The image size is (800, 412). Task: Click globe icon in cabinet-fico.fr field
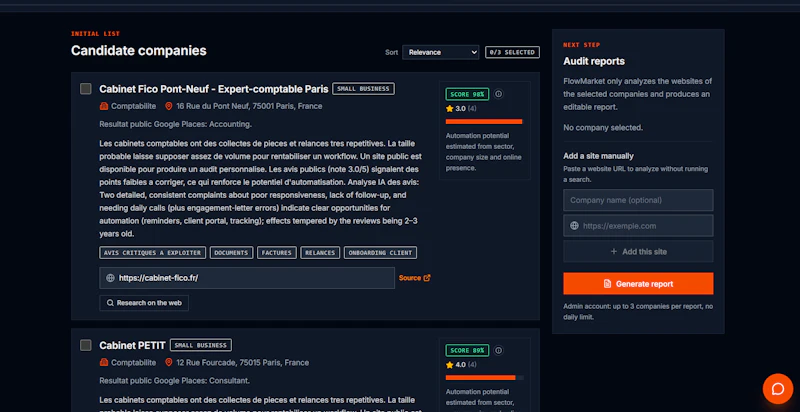click(110, 278)
